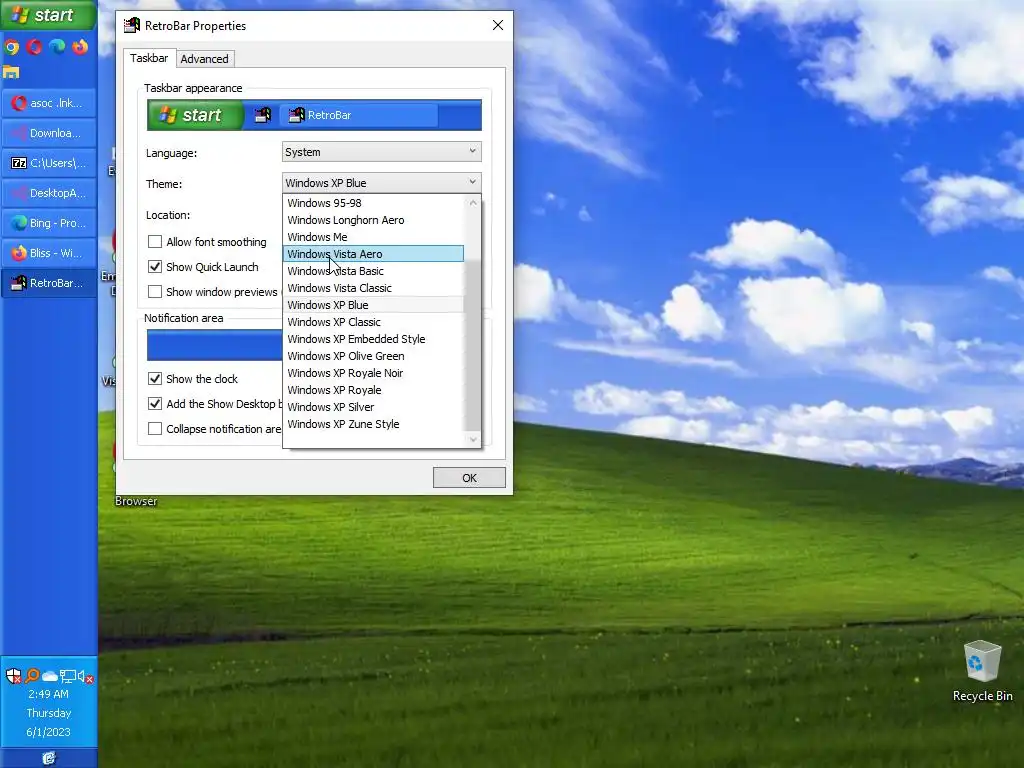Open the Recycle Bin desktop icon

coord(982,671)
